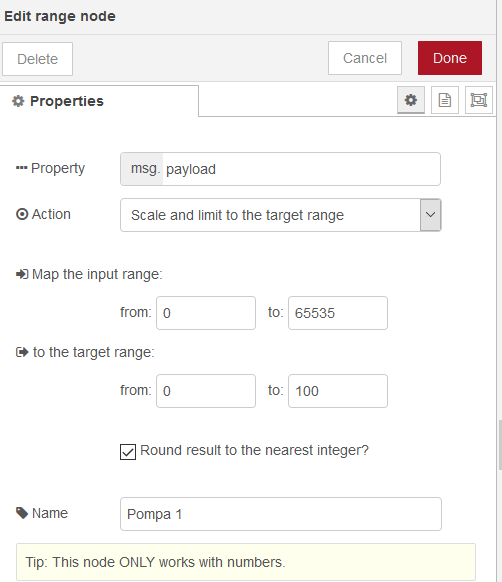Click the input range to field 65535
This screenshot has width=502, height=582.
(x=338, y=313)
